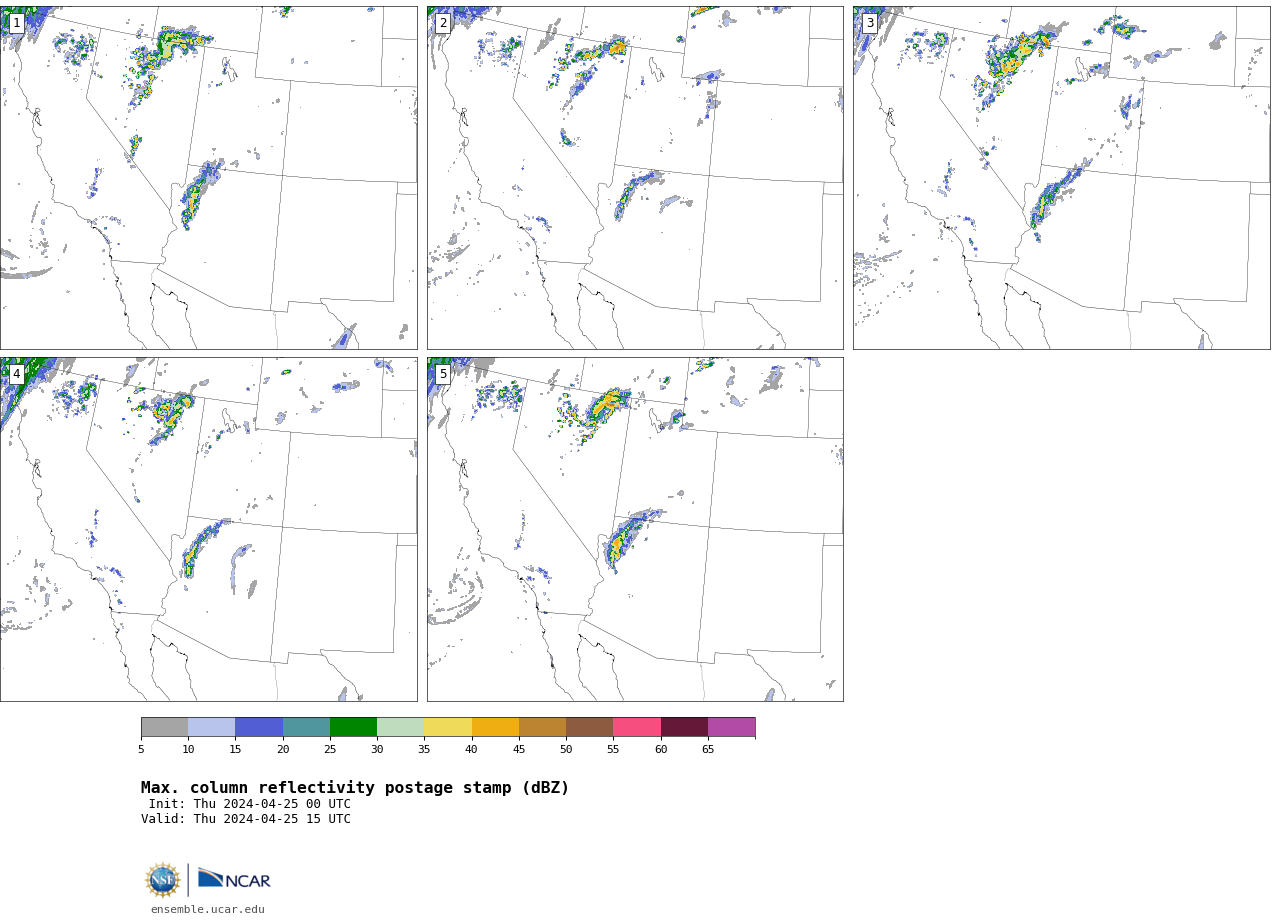The image size is (1280, 920).
Task: Click the colorbar tick label '65'
Action: point(708,750)
